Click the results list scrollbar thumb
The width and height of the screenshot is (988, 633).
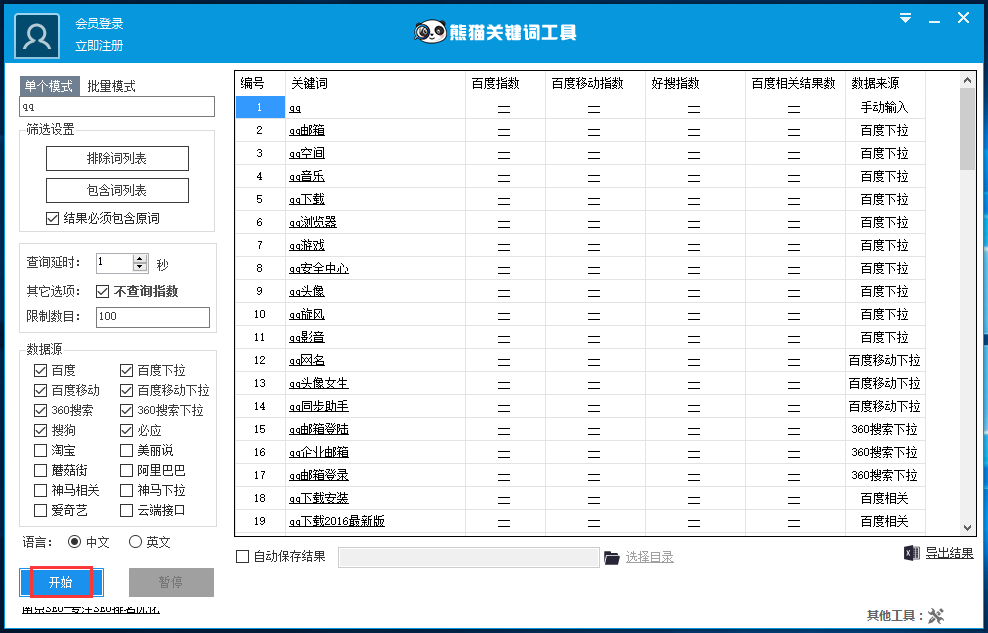tap(967, 129)
